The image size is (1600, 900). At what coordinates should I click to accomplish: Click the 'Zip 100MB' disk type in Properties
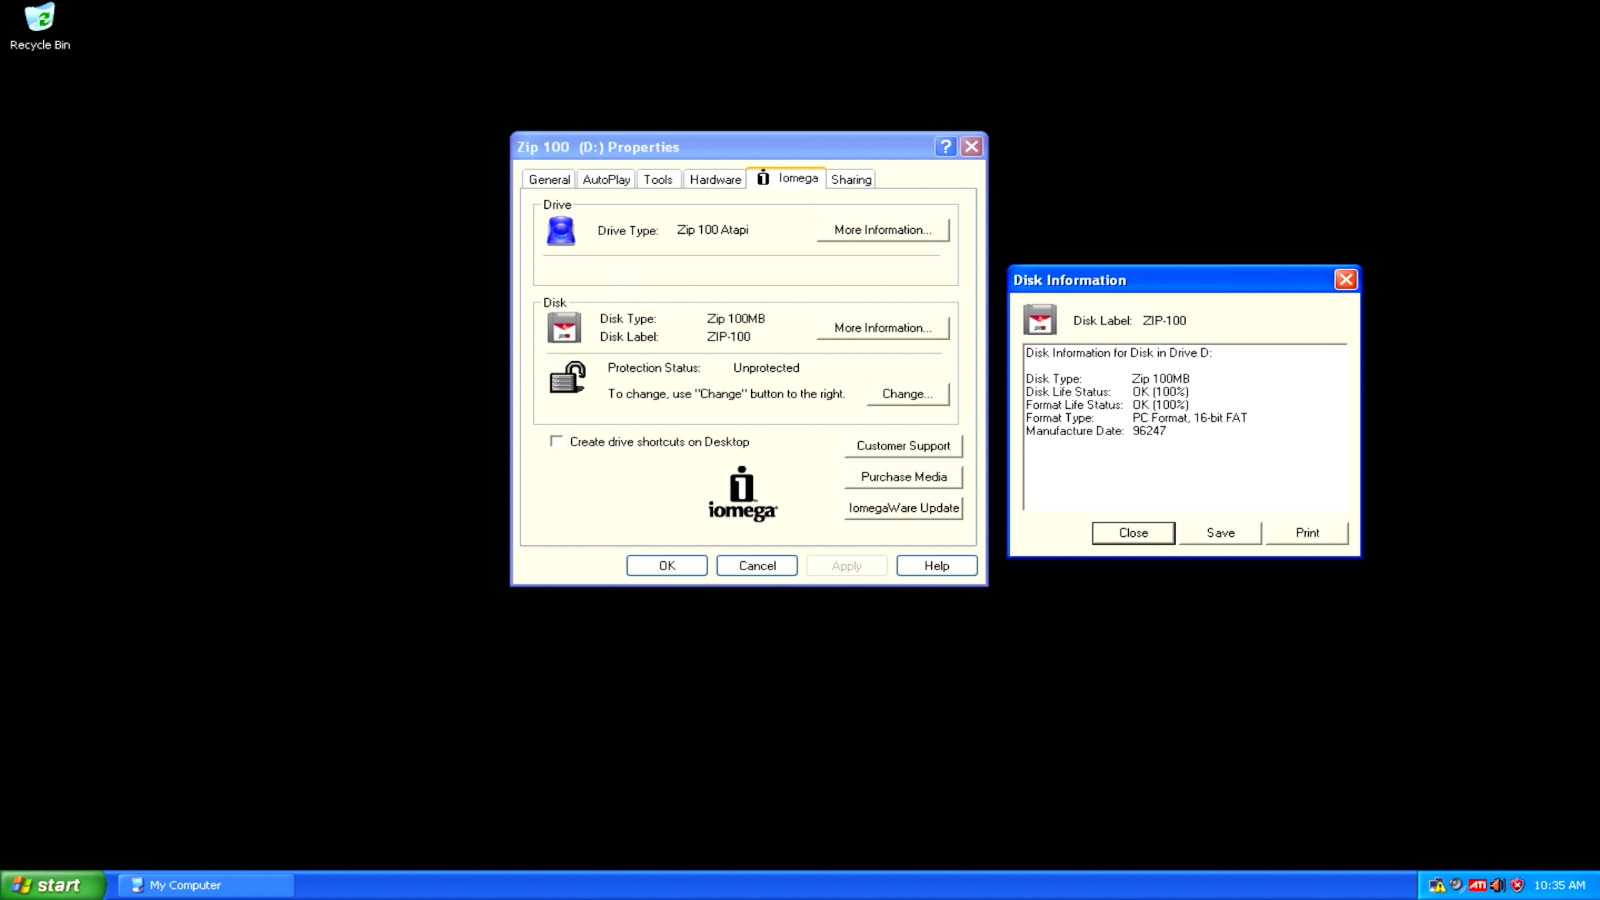tap(736, 319)
